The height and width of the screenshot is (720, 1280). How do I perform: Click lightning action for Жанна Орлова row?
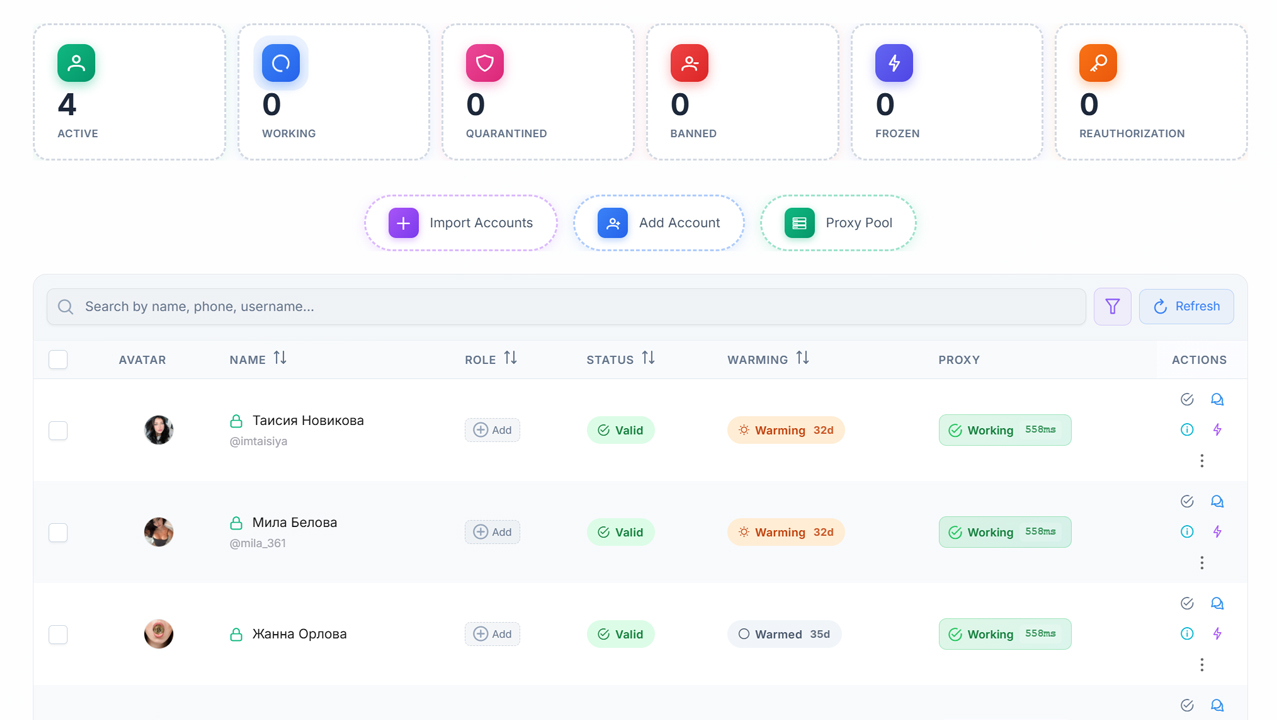pyautogui.click(x=1217, y=634)
